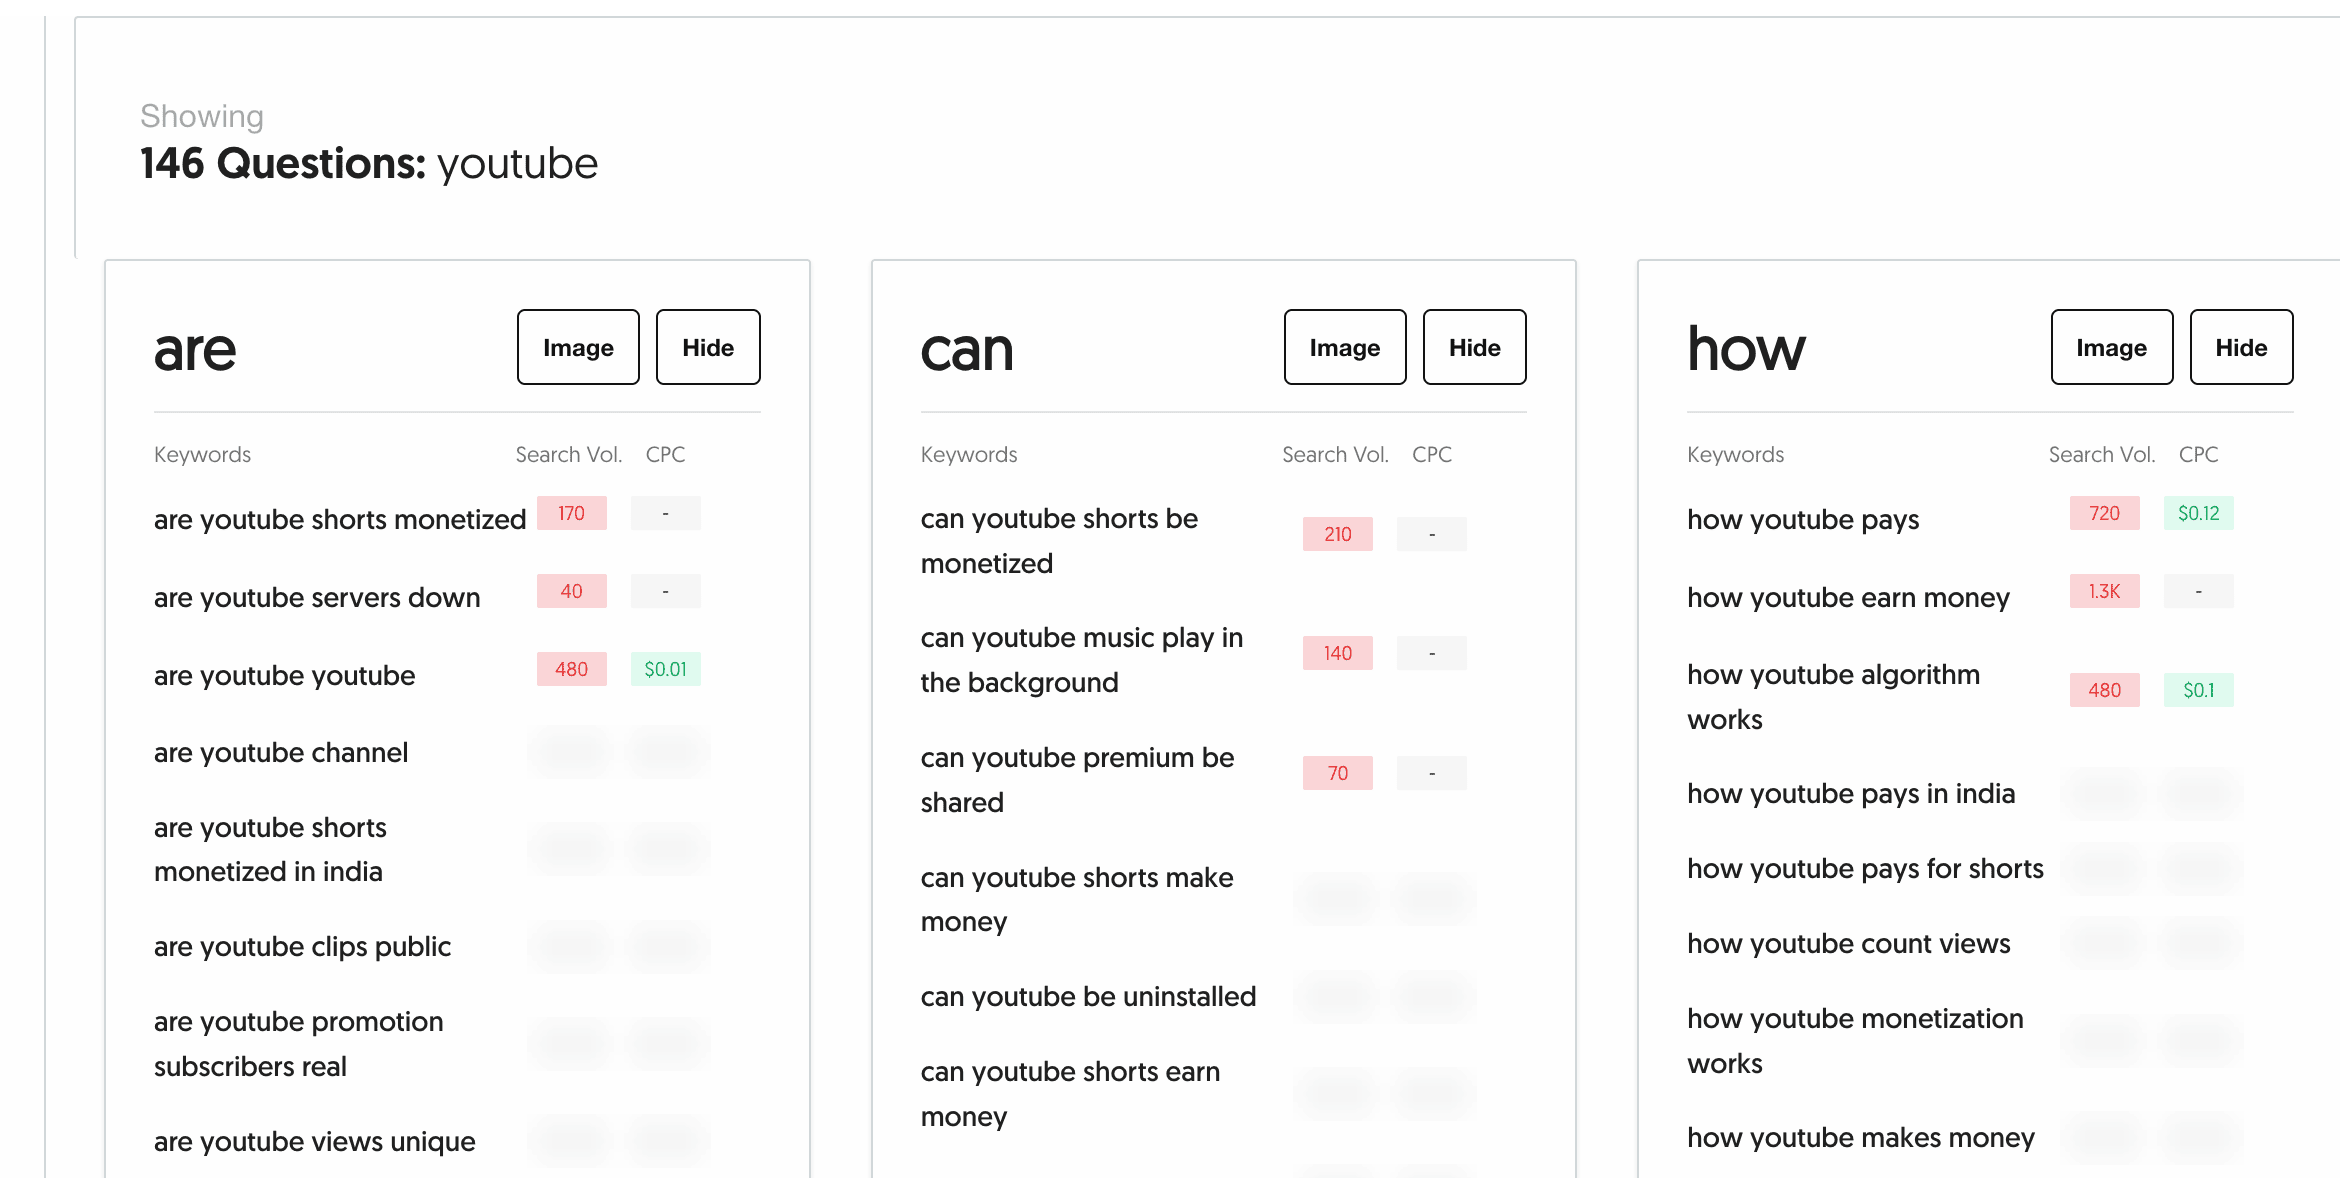Click the 720 search volume badge
This screenshot has height=1178, width=2340.
click(2104, 513)
